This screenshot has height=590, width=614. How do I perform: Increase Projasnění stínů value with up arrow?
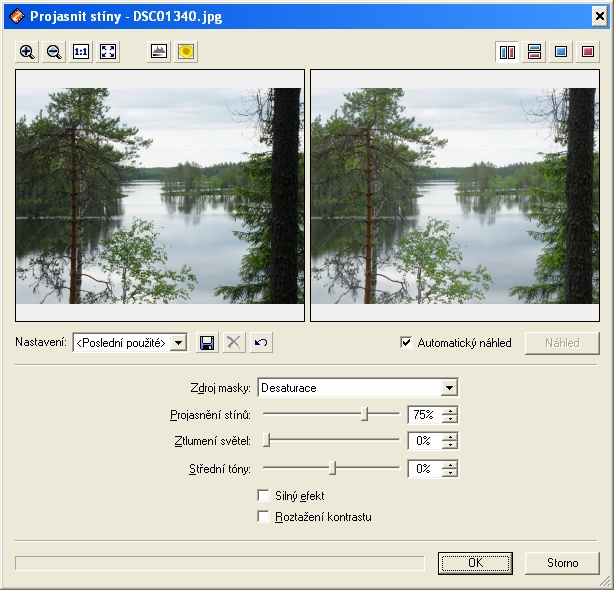click(x=450, y=410)
